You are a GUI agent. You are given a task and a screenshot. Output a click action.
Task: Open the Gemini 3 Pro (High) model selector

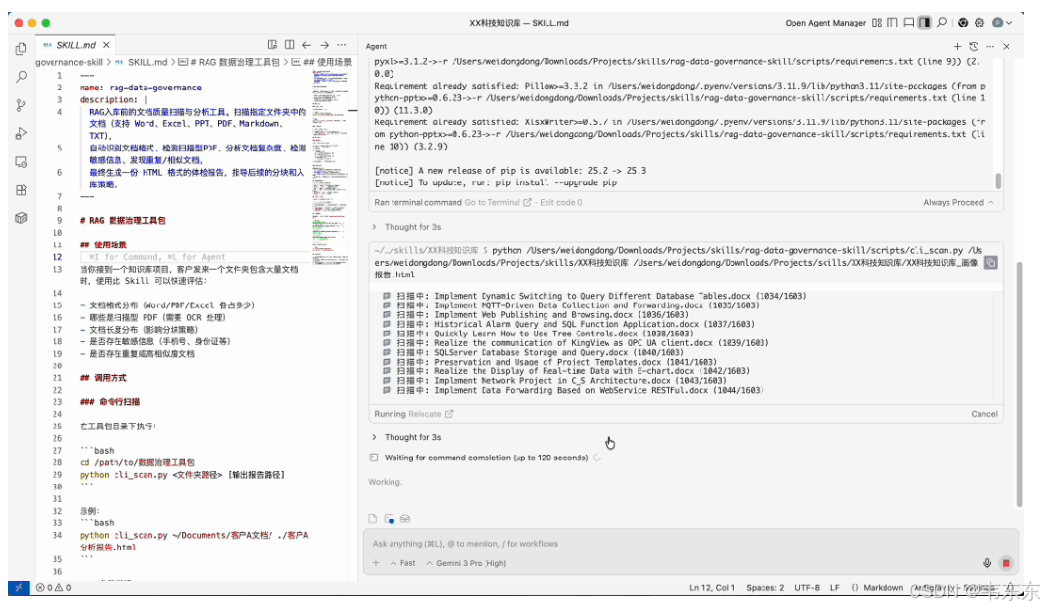[x=467, y=563]
